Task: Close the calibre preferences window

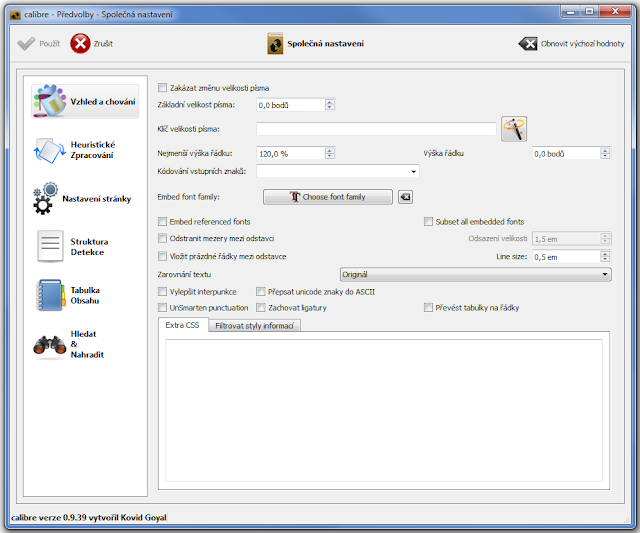Action: coord(615,11)
